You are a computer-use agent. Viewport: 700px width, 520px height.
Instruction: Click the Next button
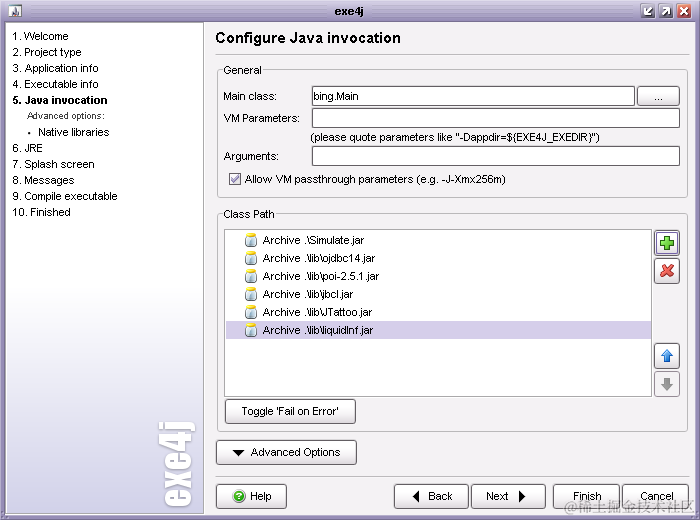click(508, 496)
